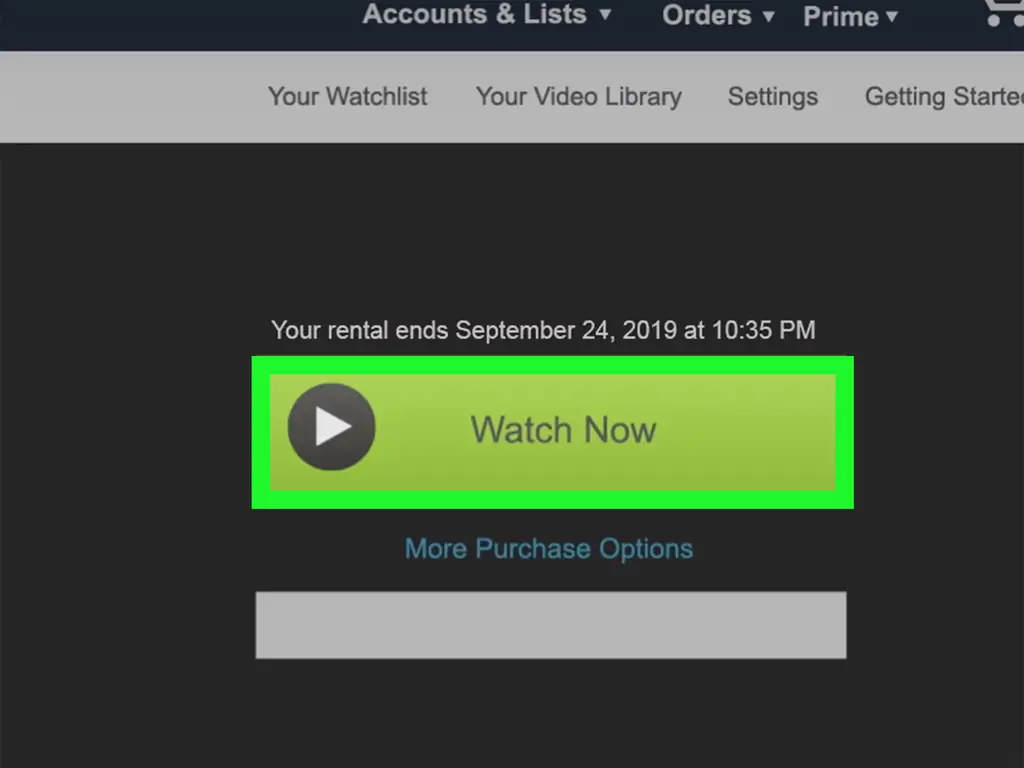Click empty gray space left of Your Watchlist
The width and height of the screenshot is (1024, 768).
(x=131, y=97)
